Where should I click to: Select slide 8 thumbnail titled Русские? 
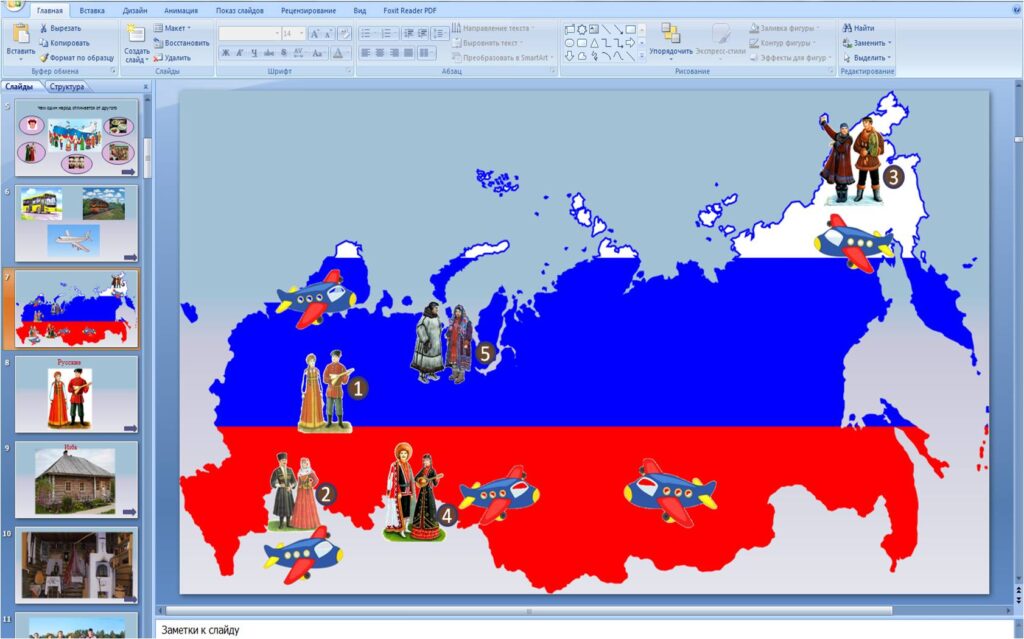76,394
